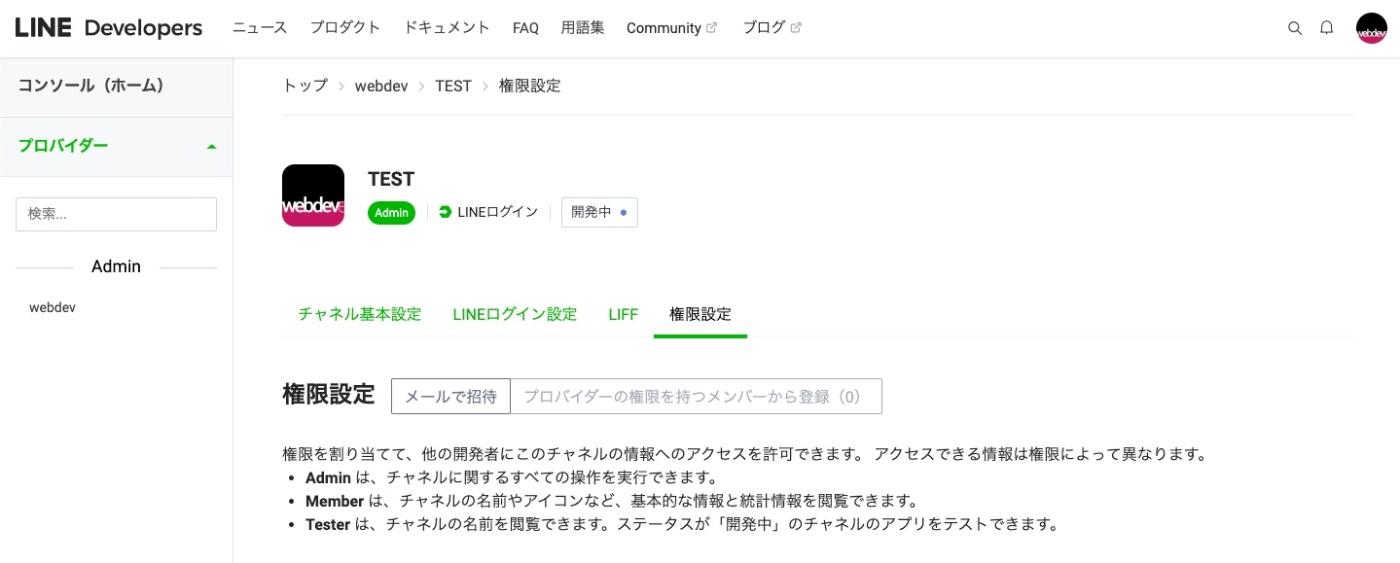Screen dimensions: 1400x563
Task: Click the LINE Developers logo
Action: [x=108, y=28]
